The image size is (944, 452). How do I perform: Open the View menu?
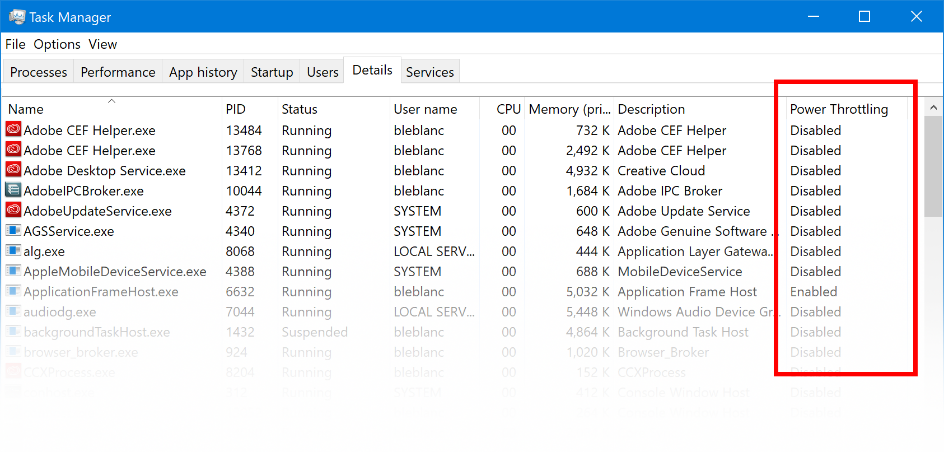[103, 44]
